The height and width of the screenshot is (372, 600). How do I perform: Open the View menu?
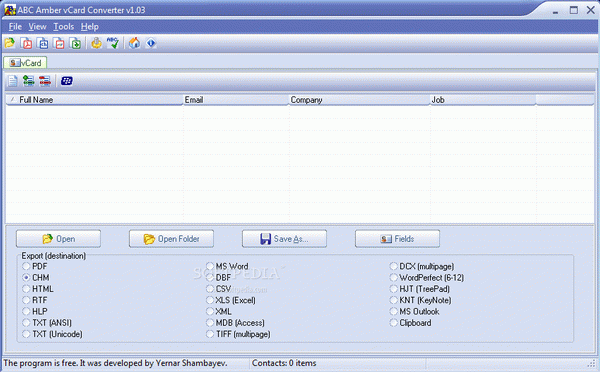(x=37, y=26)
